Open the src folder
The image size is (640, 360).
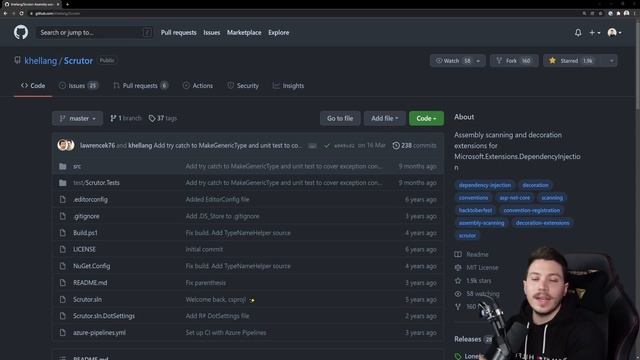pos(77,167)
